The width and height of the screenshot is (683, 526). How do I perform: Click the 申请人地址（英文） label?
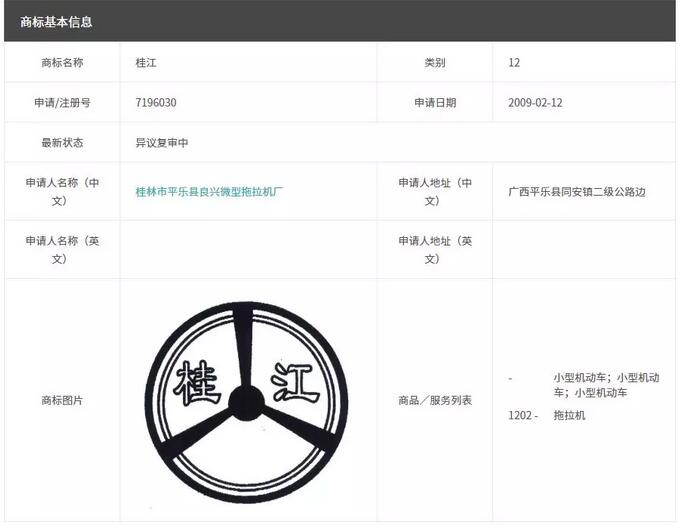(434, 250)
